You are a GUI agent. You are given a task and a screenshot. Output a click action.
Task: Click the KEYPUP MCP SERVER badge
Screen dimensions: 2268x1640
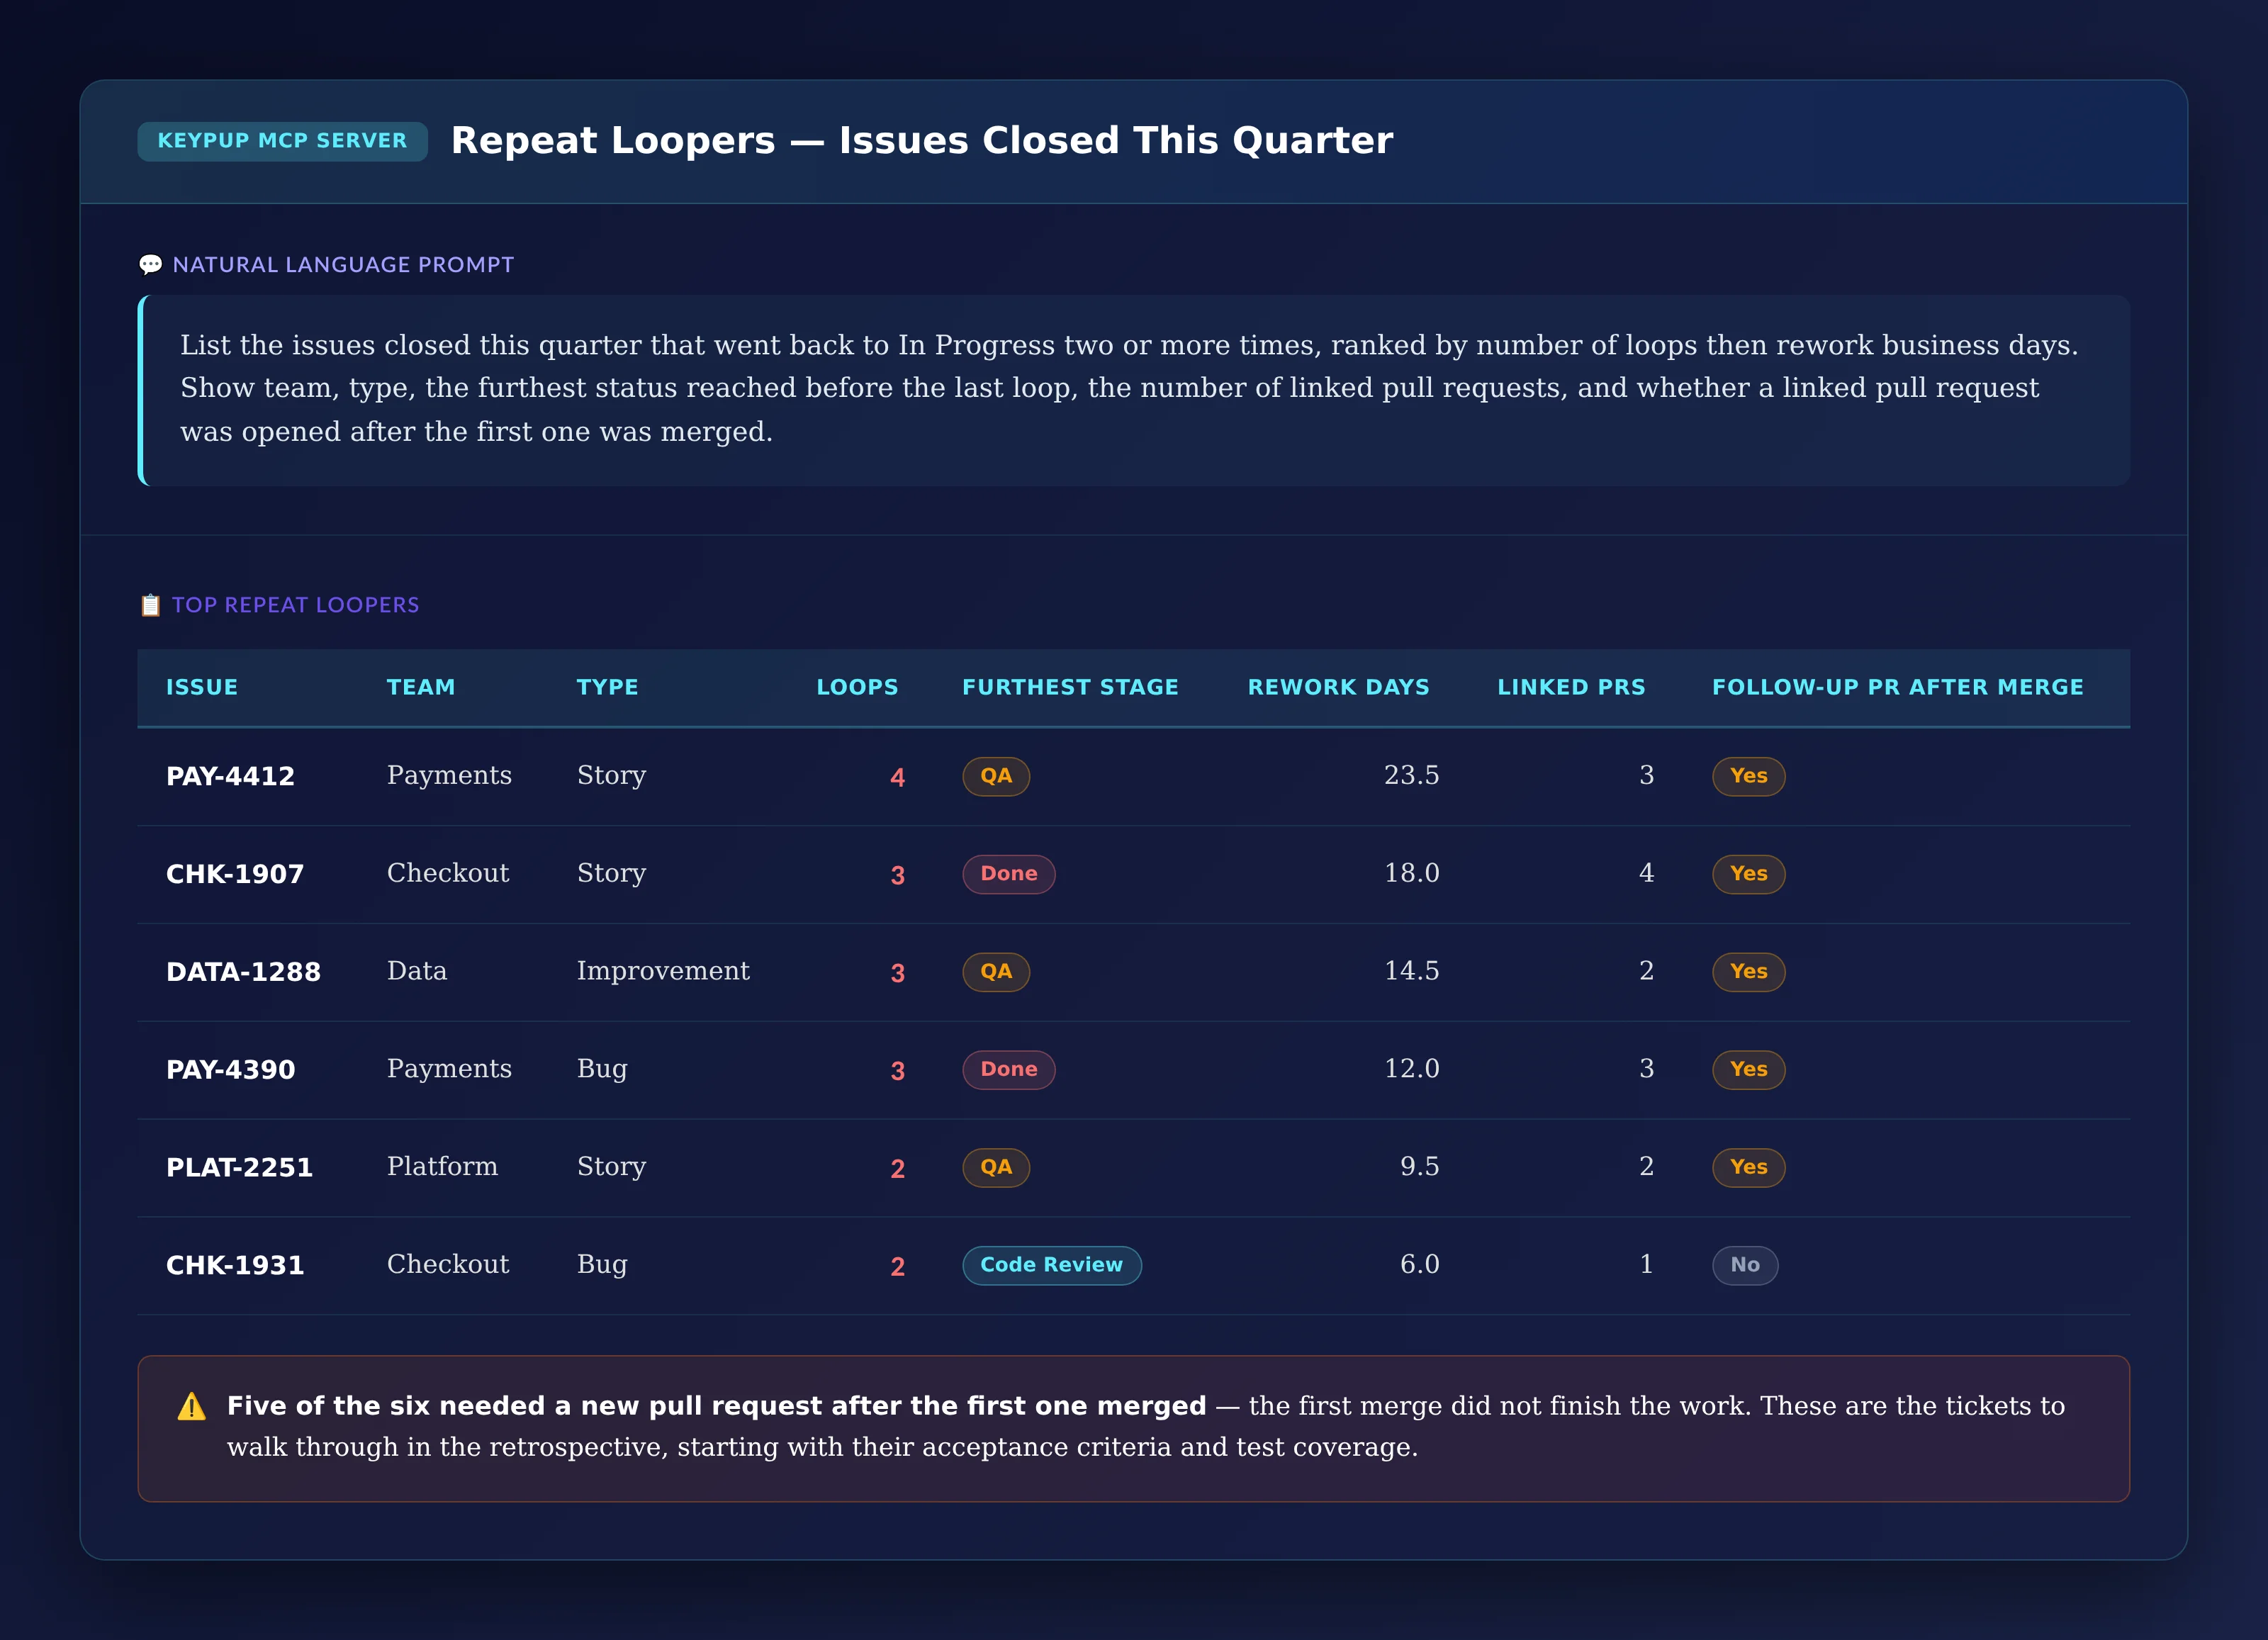[x=283, y=141]
